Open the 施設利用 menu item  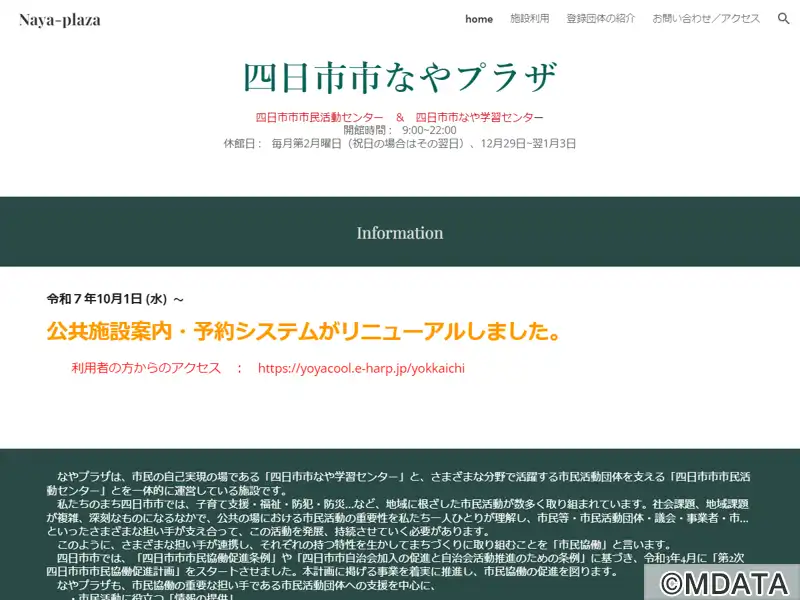(x=529, y=19)
